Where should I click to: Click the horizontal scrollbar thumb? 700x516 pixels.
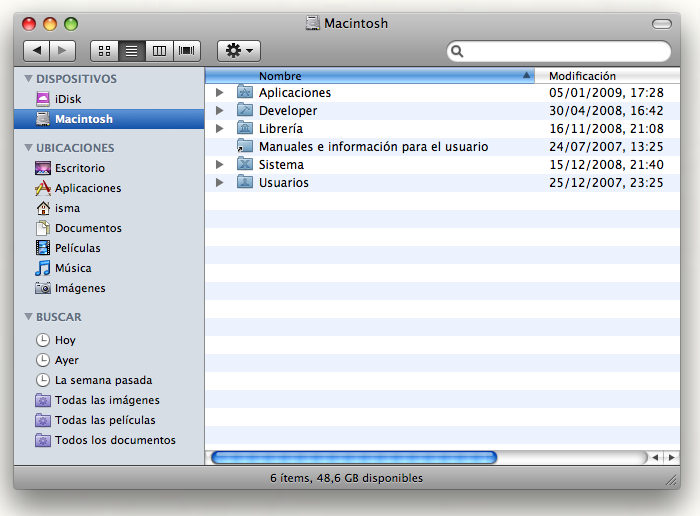(354, 458)
